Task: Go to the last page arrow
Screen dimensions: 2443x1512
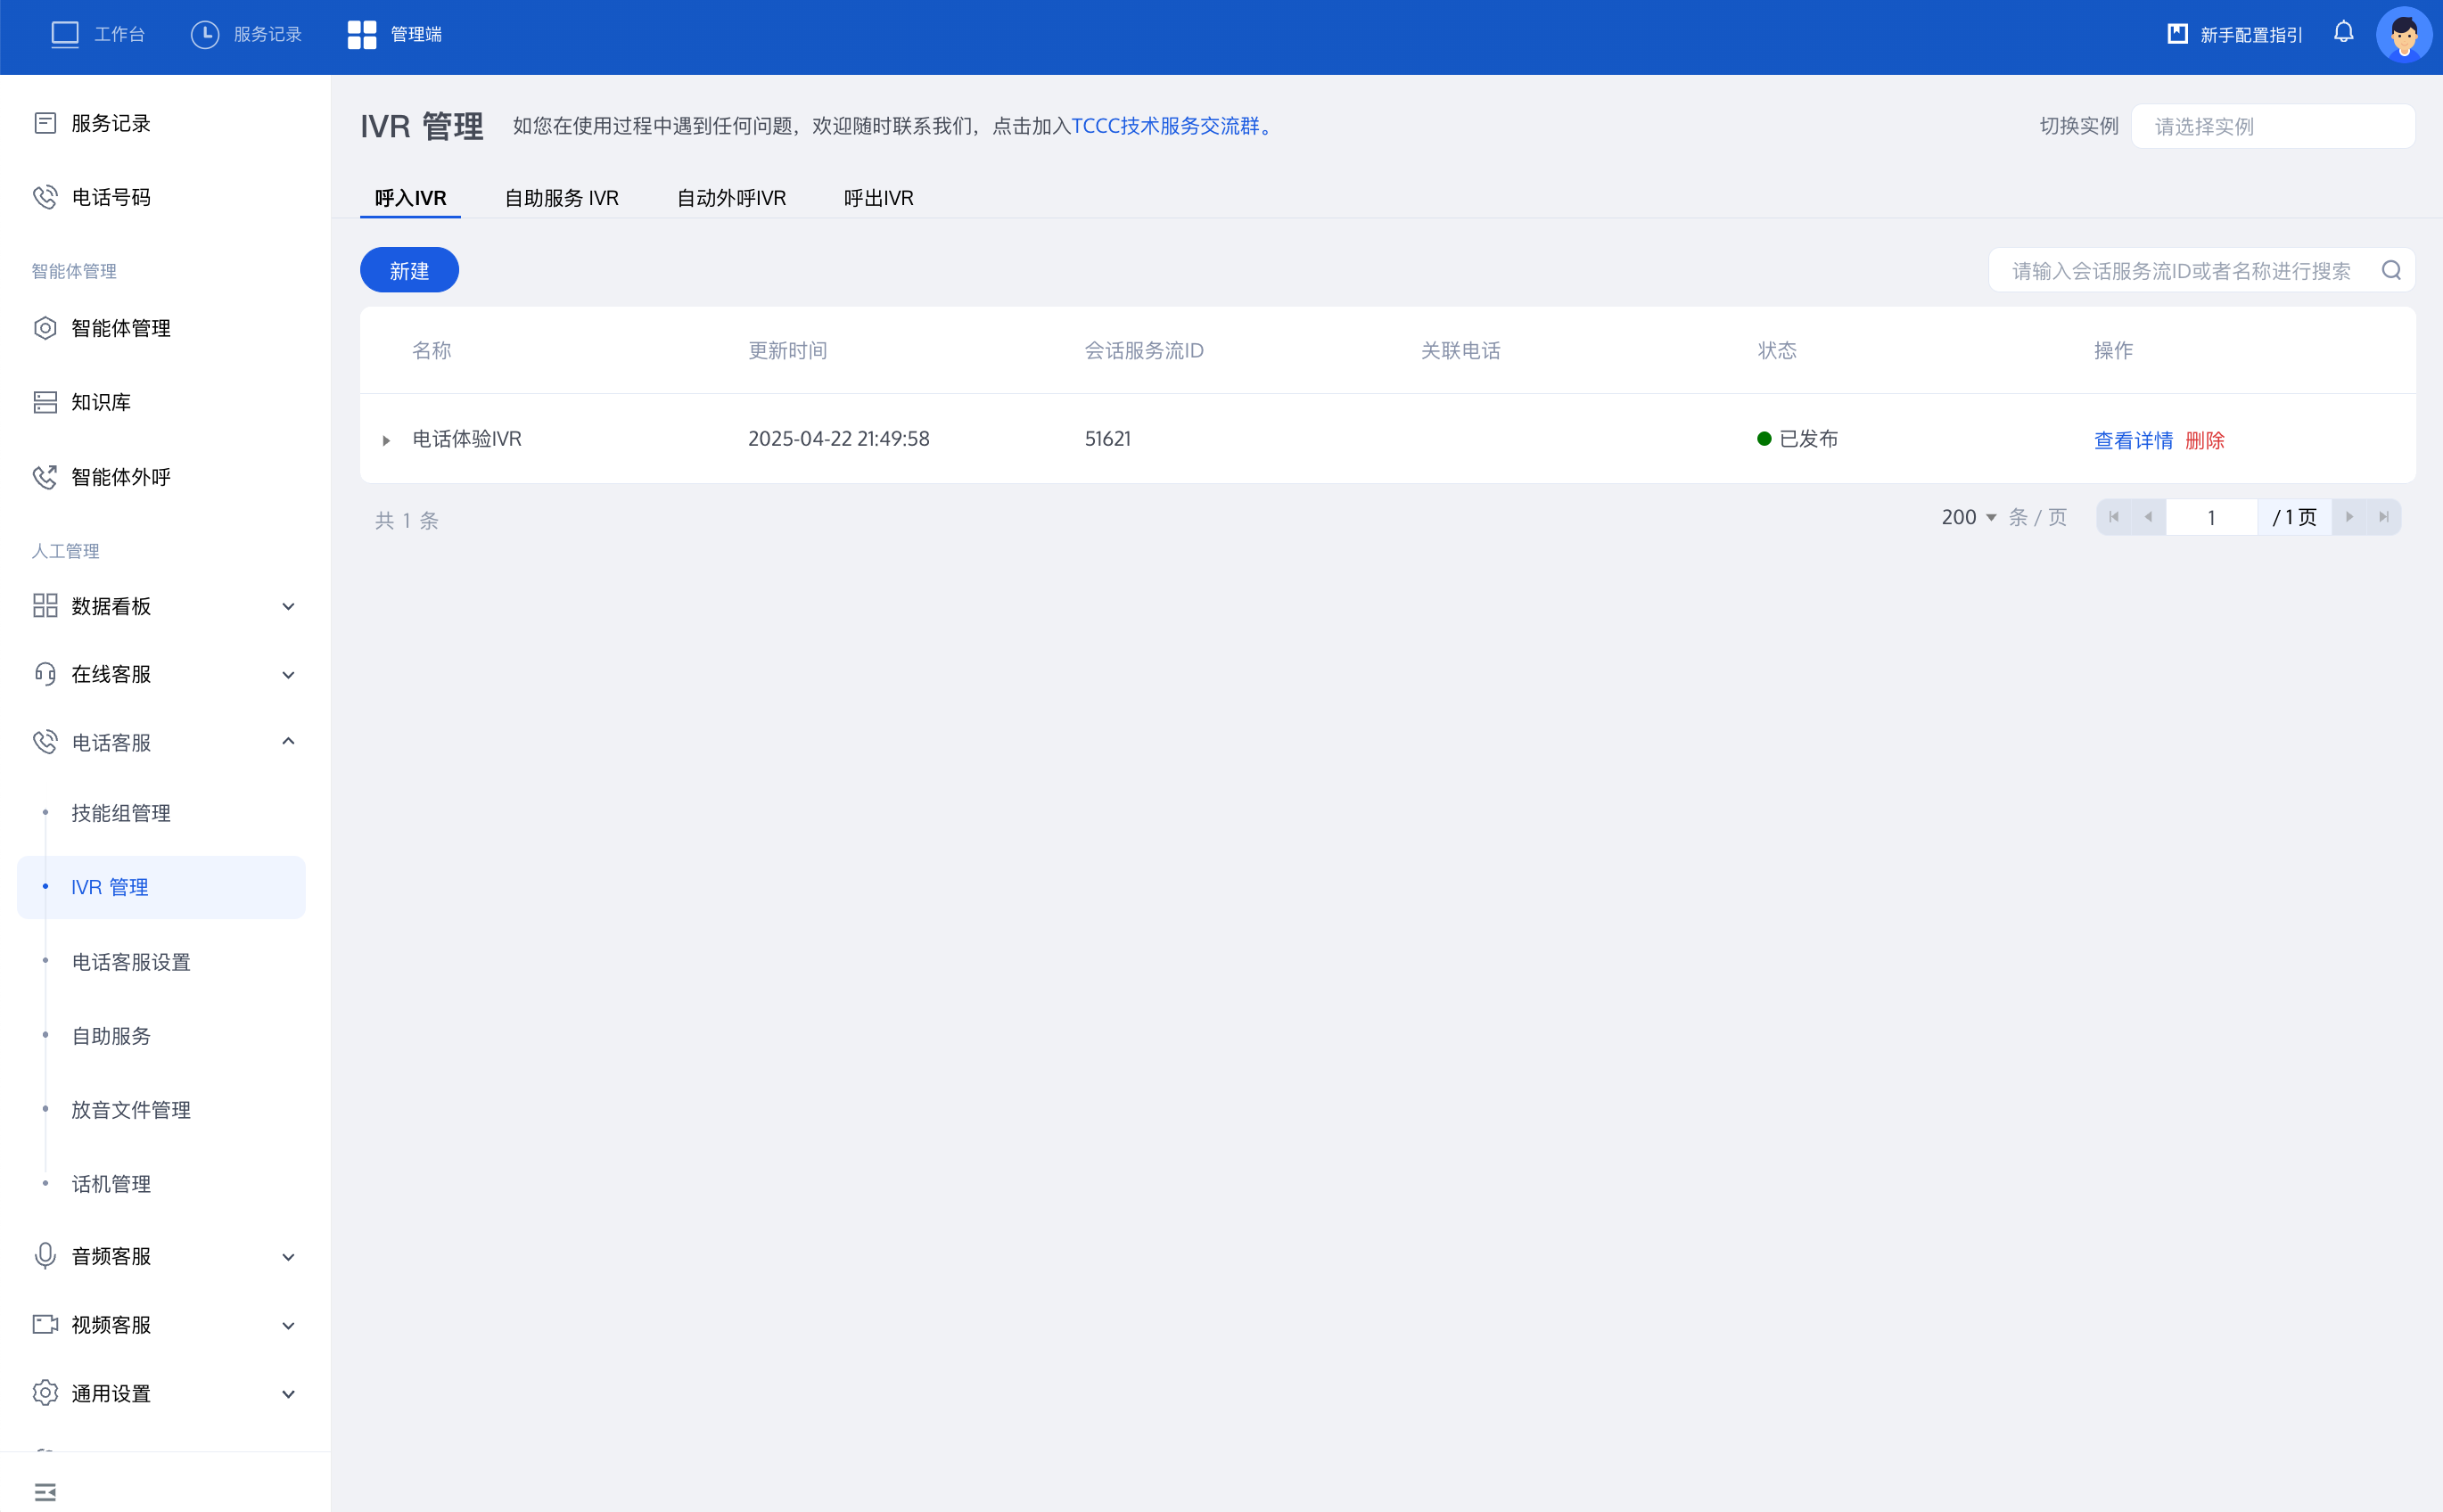Action: point(2384,517)
